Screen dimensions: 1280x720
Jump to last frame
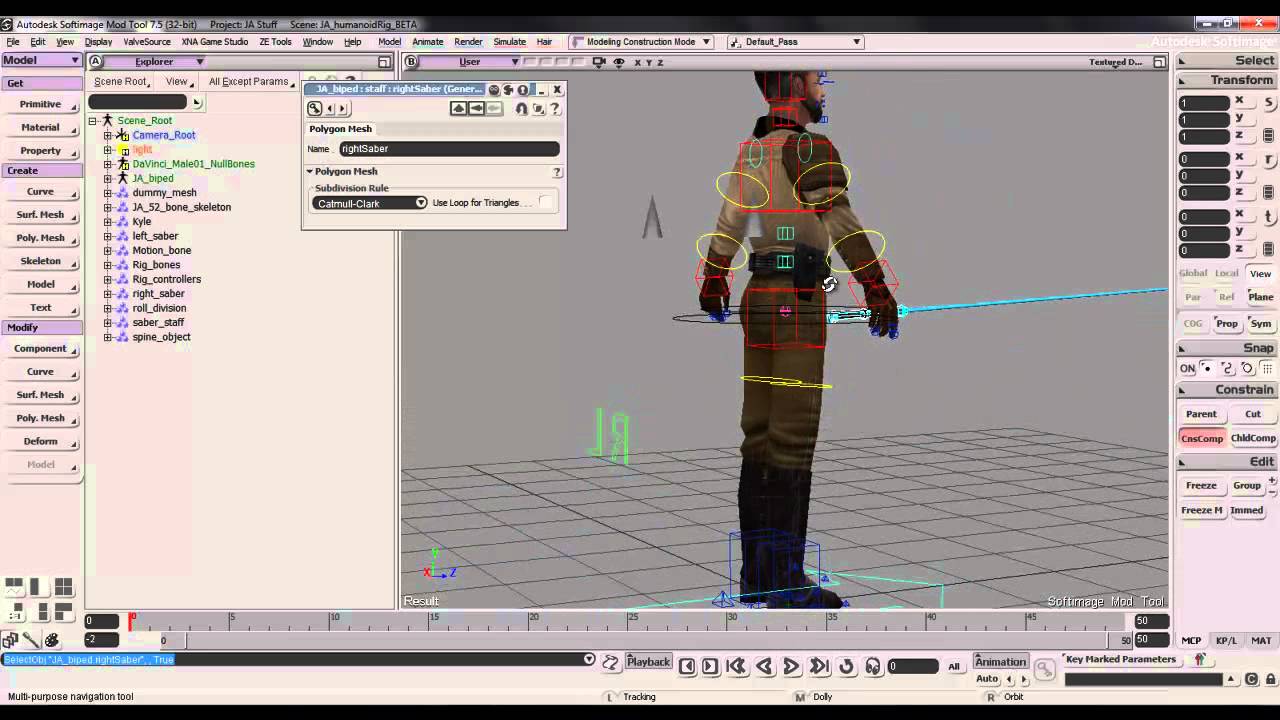[x=819, y=666]
